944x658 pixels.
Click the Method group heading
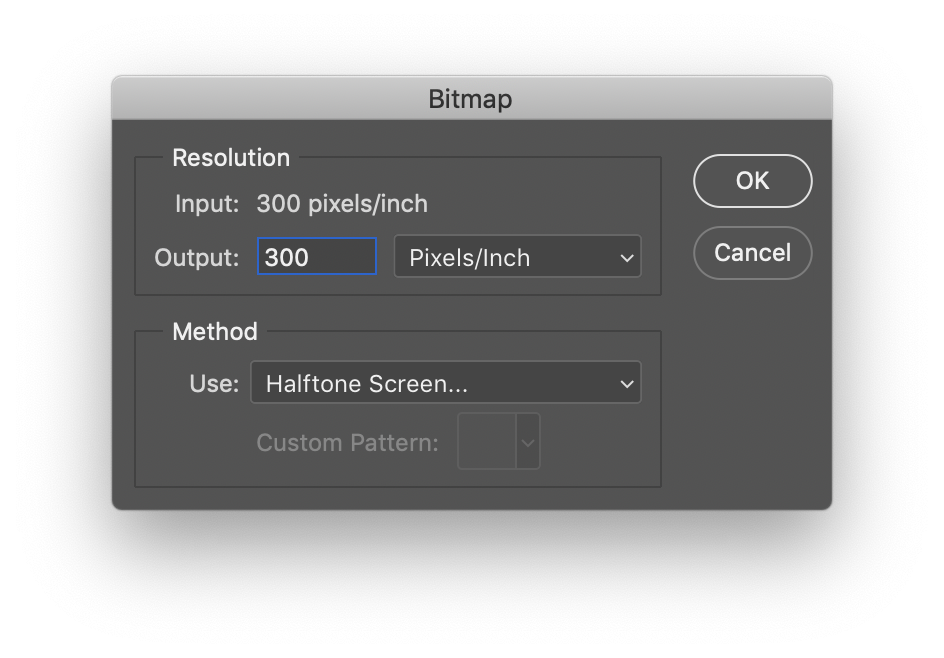(x=215, y=332)
